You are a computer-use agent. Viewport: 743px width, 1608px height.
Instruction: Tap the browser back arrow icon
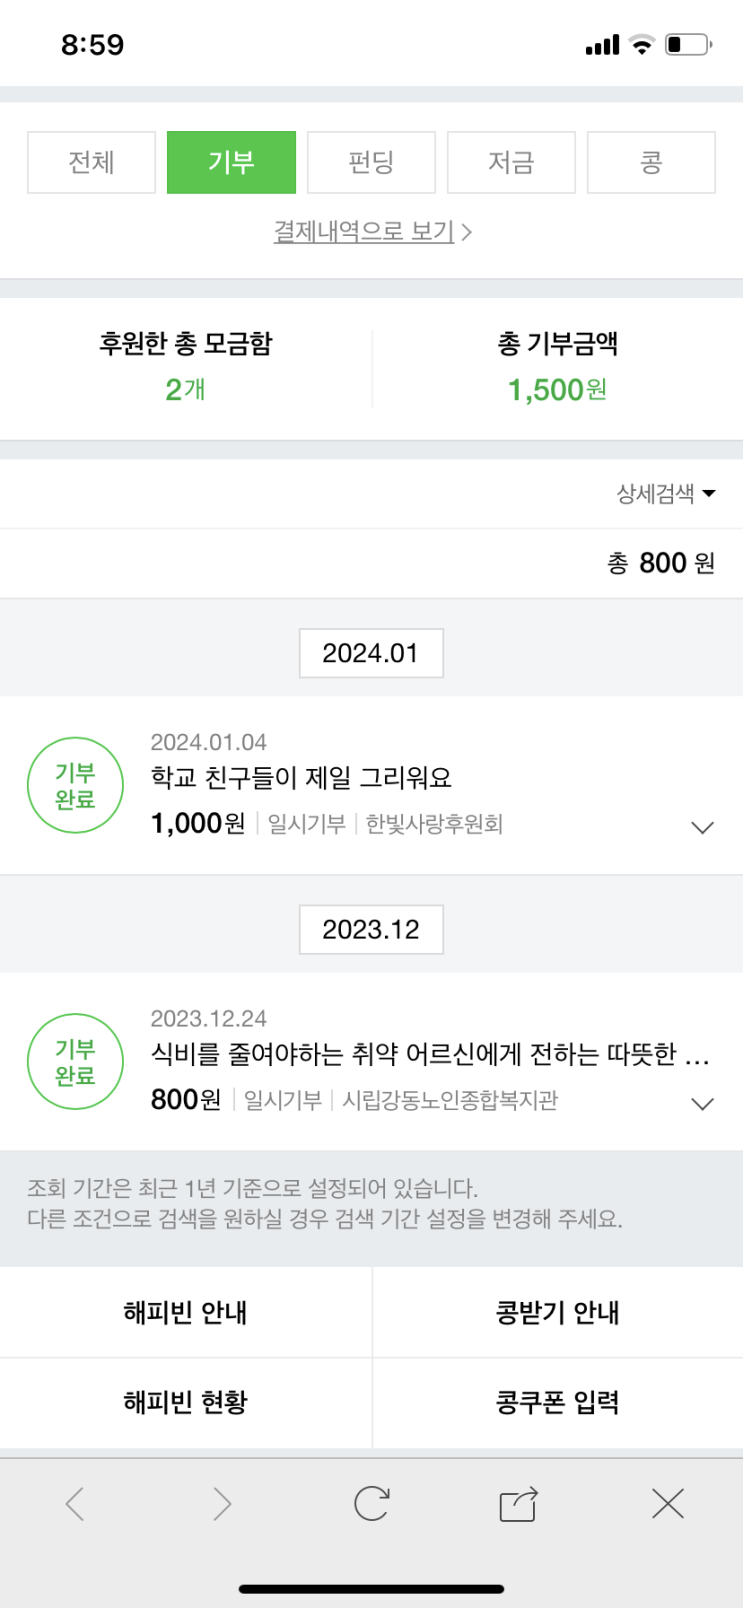point(75,1504)
